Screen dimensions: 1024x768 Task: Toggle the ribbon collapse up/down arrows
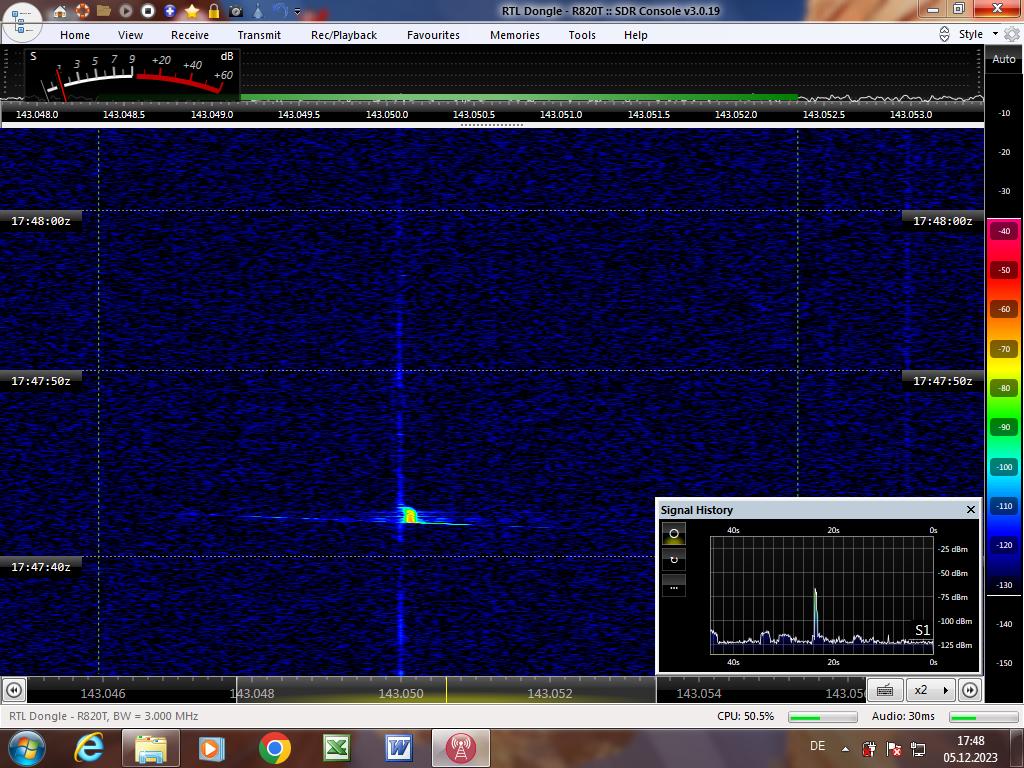tap(944, 34)
